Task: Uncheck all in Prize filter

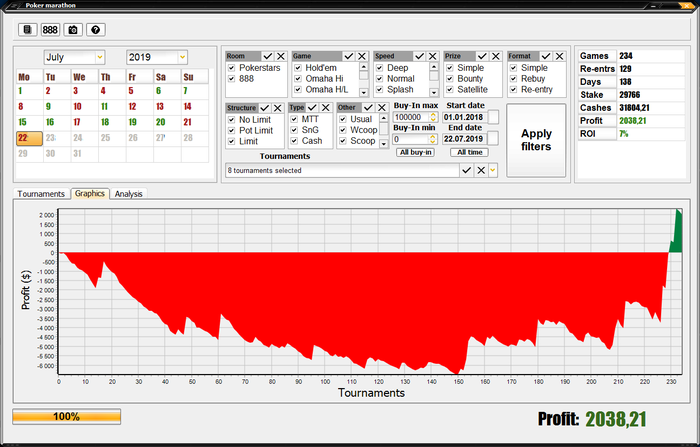Action: [x=496, y=56]
